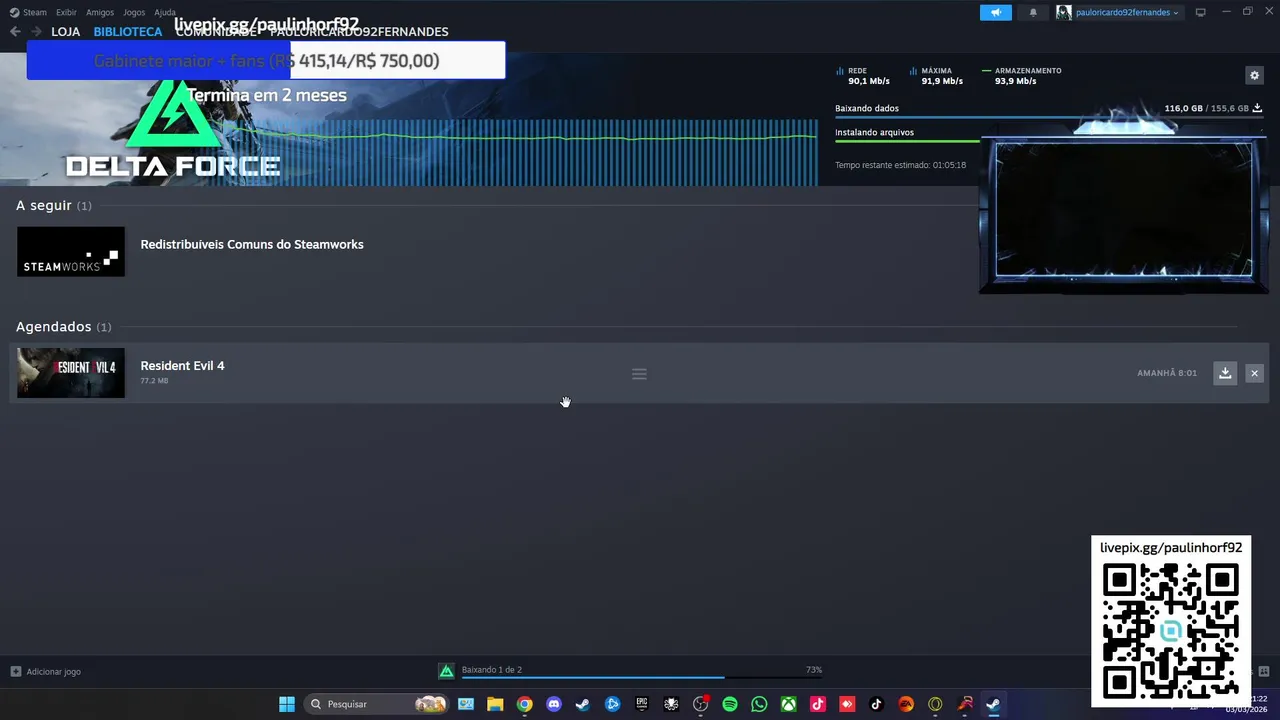Open the black TikTok taskbar icon

pyautogui.click(x=877, y=704)
